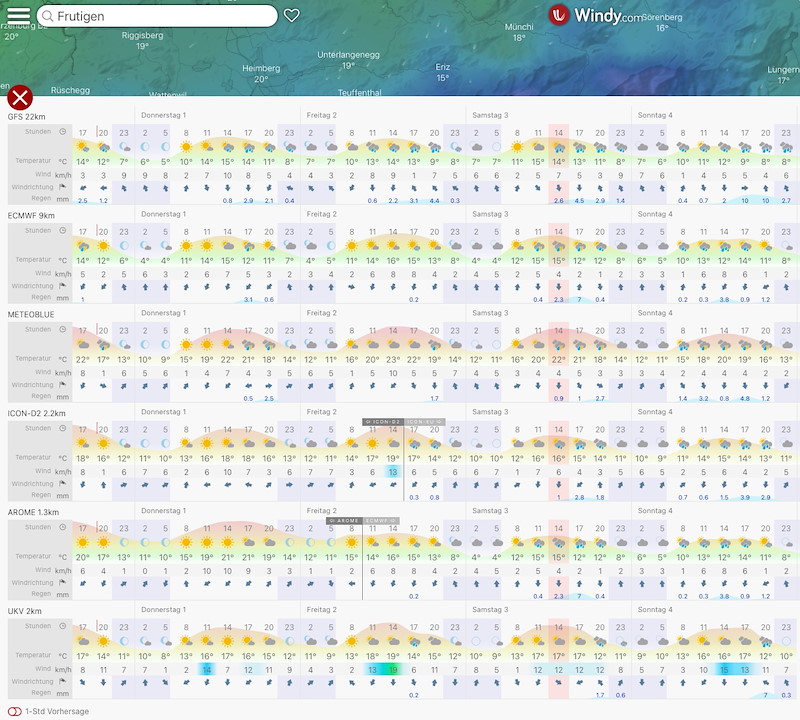Open the hamburger menu
This screenshot has height=720, width=800.
(19, 15)
